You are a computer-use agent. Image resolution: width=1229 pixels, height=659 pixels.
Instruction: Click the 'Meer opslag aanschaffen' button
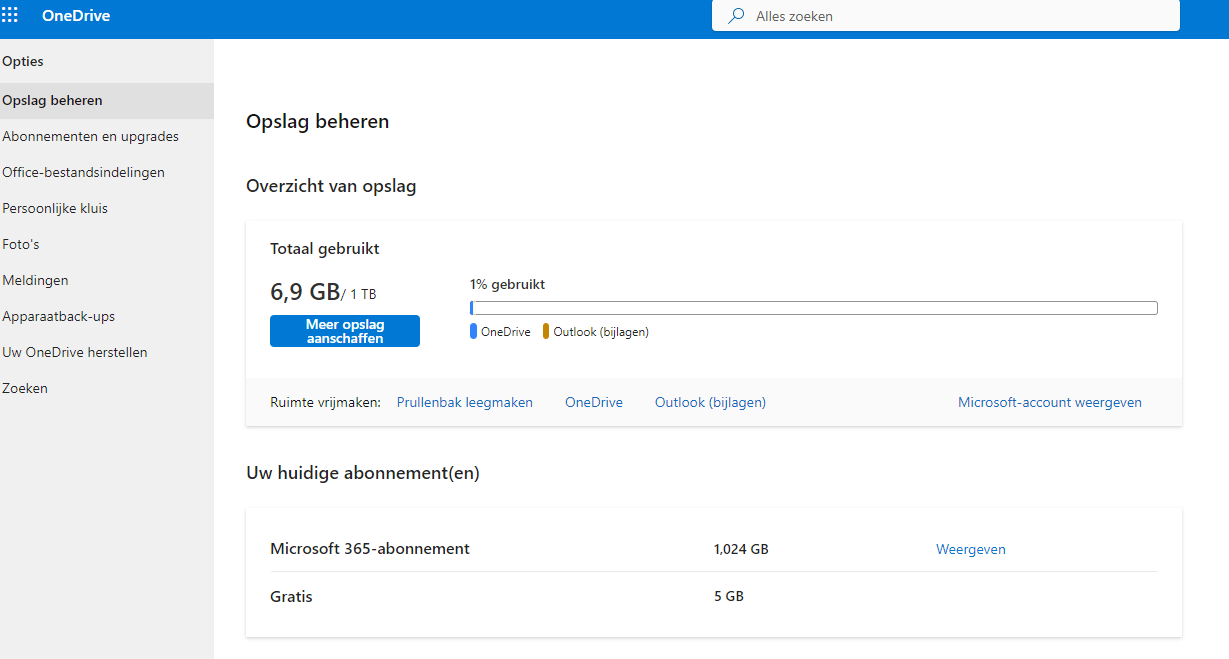(x=345, y=331)
